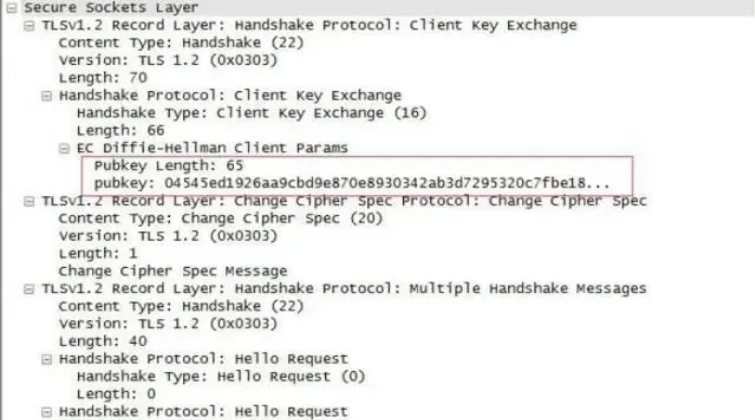This screenshot has height=420, width=755.
Task: Select the Change Cipher Spec Message row
Action: pos(173,271)
